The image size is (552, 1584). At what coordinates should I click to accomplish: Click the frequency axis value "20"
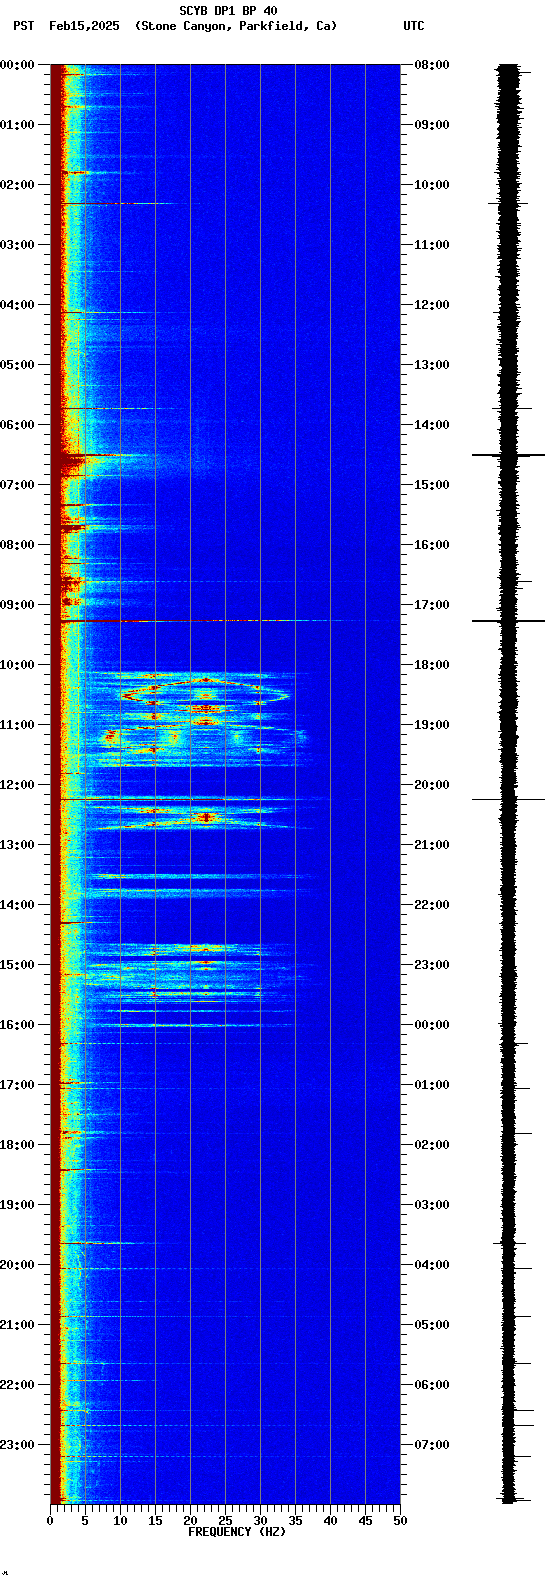[x=190, y=1521]
